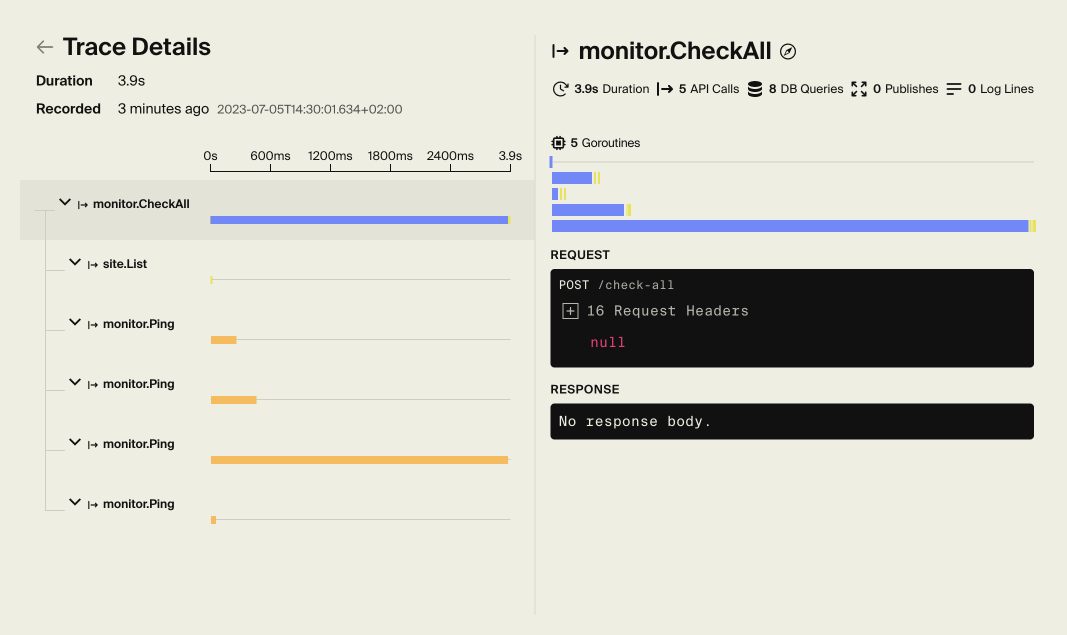Image resolution: width=1067 pixels, height=635 pixels.
Task: Click the Goroutines chip icon
Action: click(x=556, y=142)
